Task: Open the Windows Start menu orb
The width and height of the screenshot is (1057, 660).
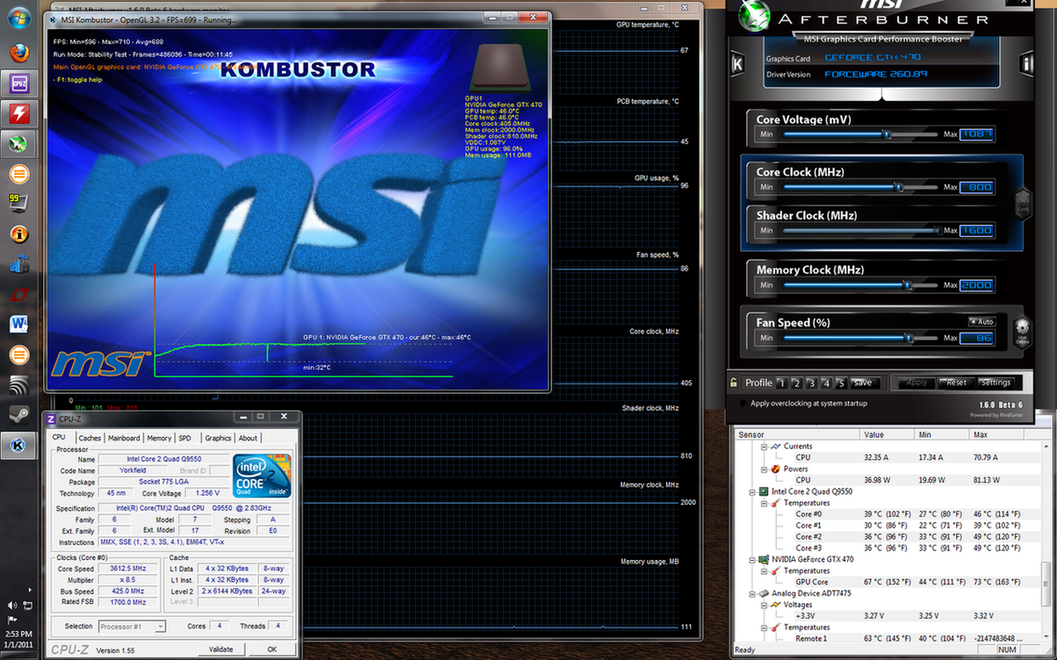Action: coord(18,18)
